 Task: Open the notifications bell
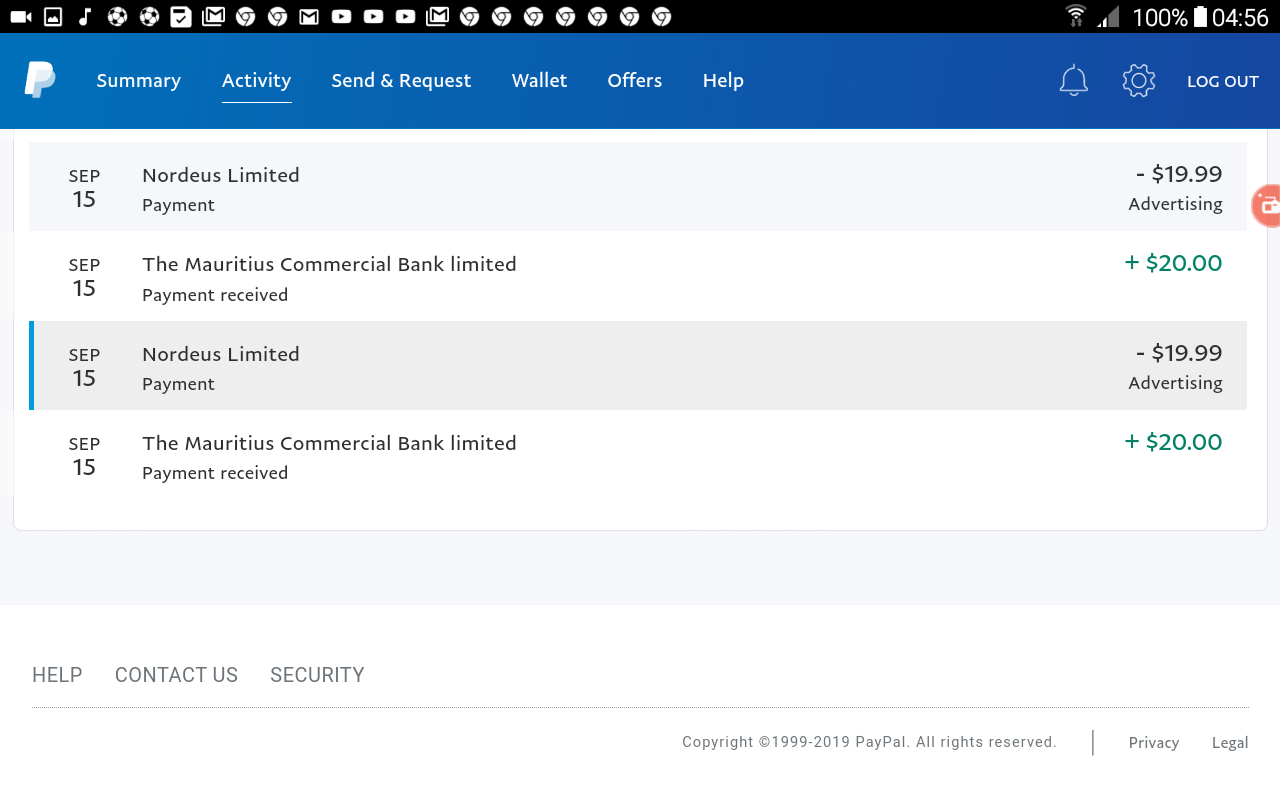(1073, 81)
